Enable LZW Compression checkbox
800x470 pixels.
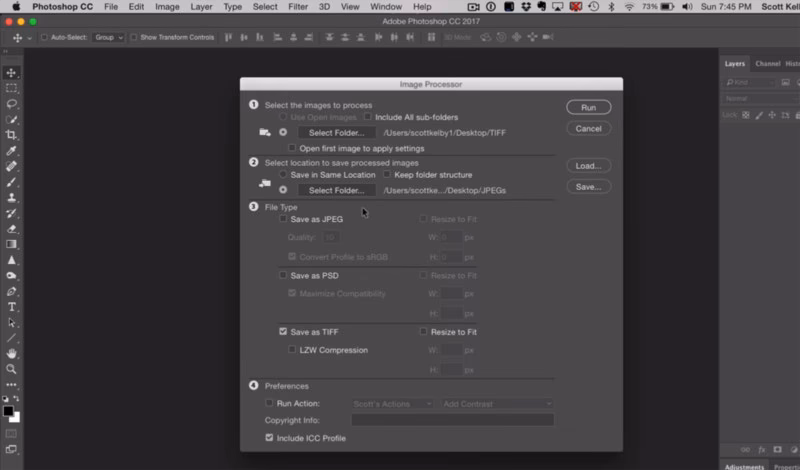[x=292, y=350]
